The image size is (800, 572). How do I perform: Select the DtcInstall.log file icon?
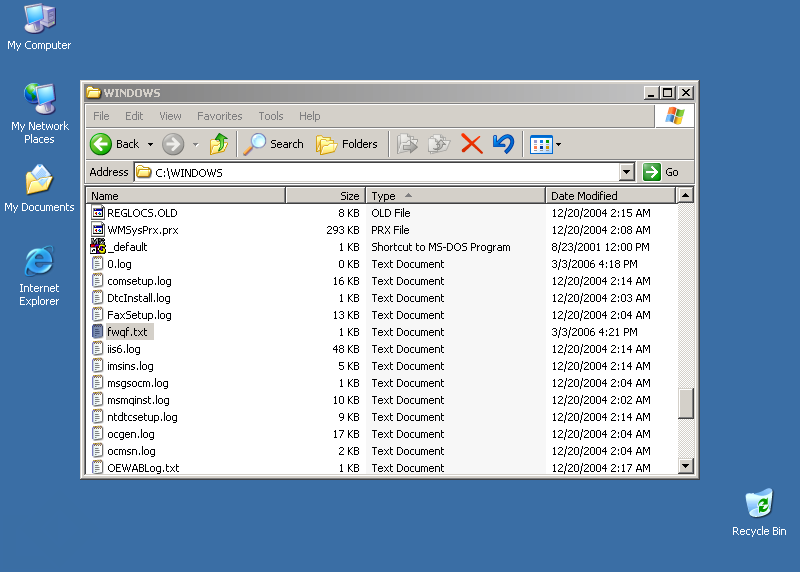click(x=97, y=297)
